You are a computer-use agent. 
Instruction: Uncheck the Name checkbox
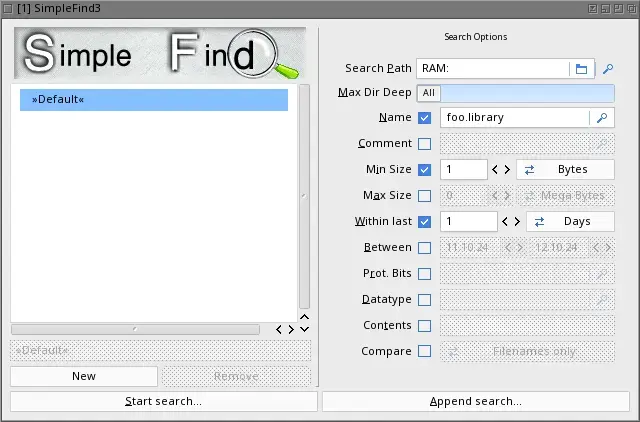[x=424, y=118]
